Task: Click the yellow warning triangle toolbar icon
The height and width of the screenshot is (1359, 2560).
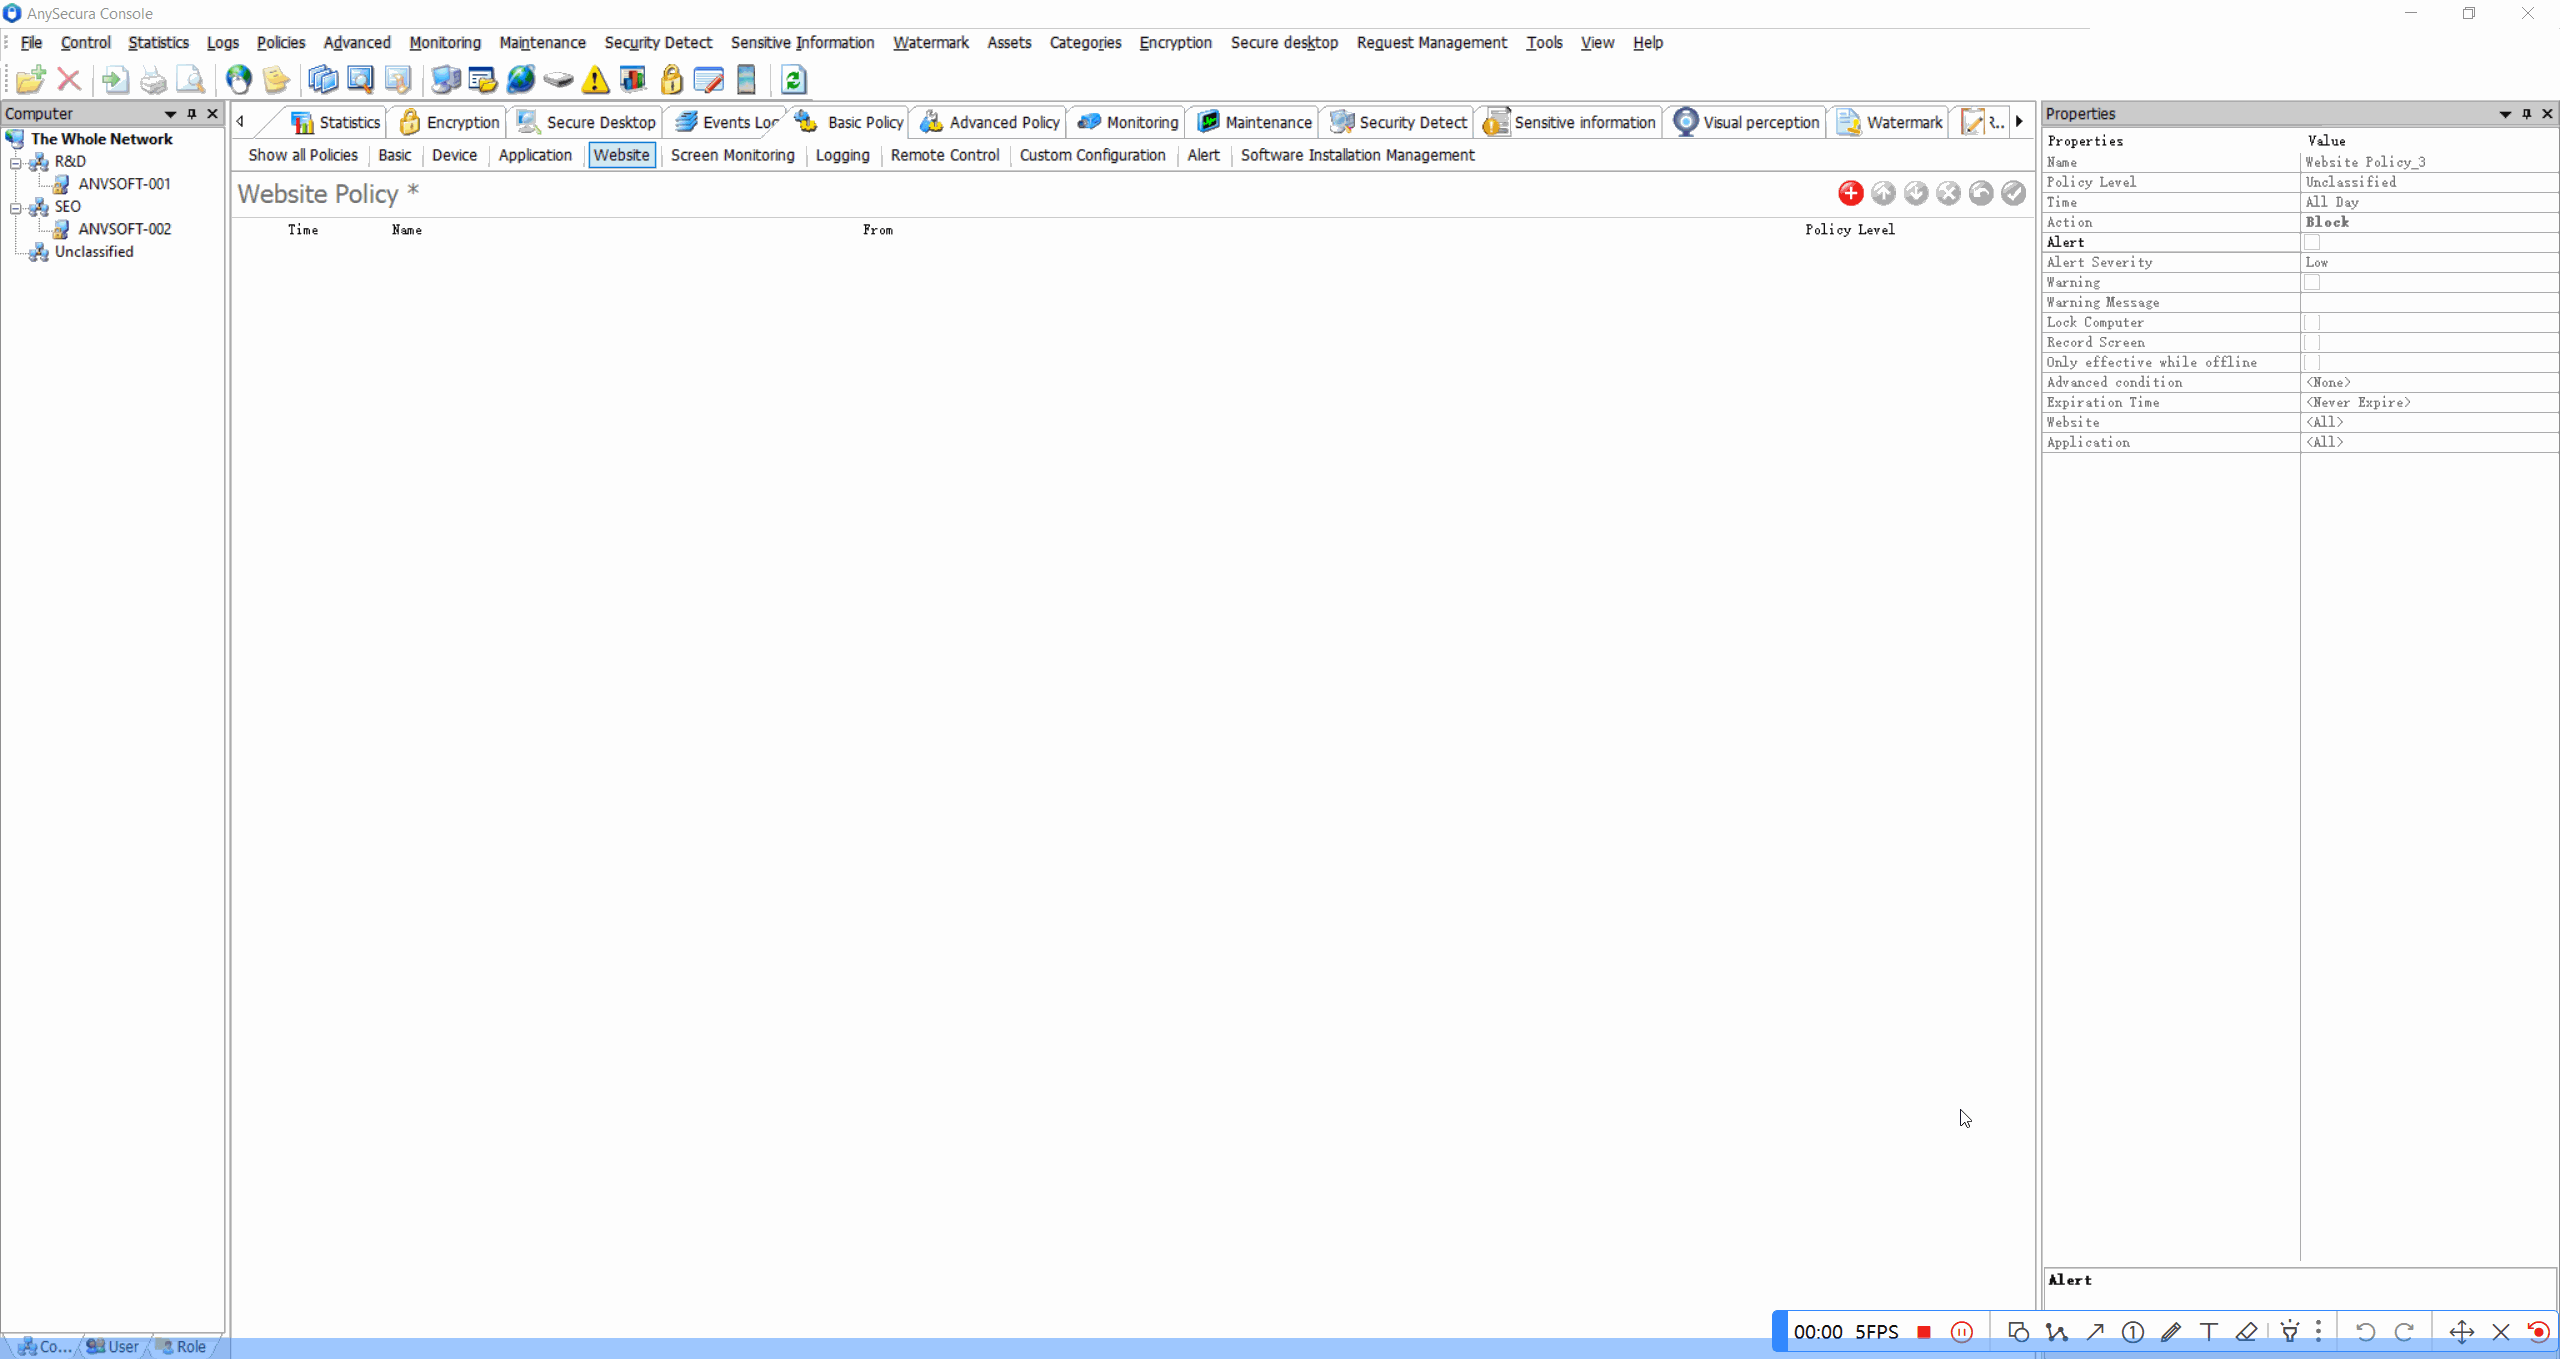Action: point(595,80)
